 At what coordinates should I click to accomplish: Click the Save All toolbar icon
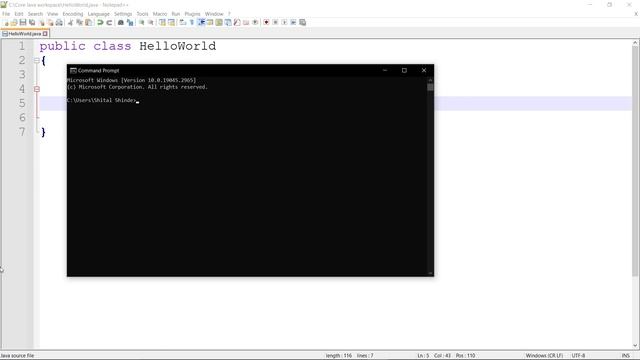[32, 22]
